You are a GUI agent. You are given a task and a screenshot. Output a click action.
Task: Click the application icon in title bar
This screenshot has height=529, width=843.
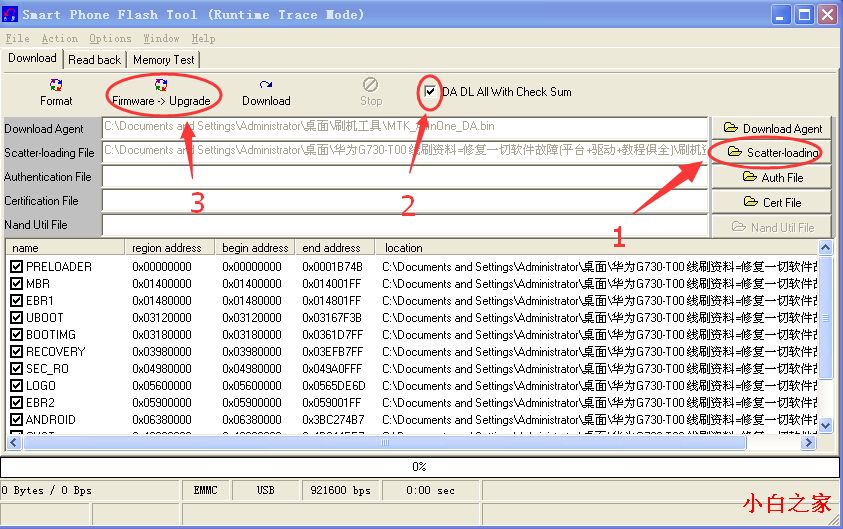pos(10,15)
